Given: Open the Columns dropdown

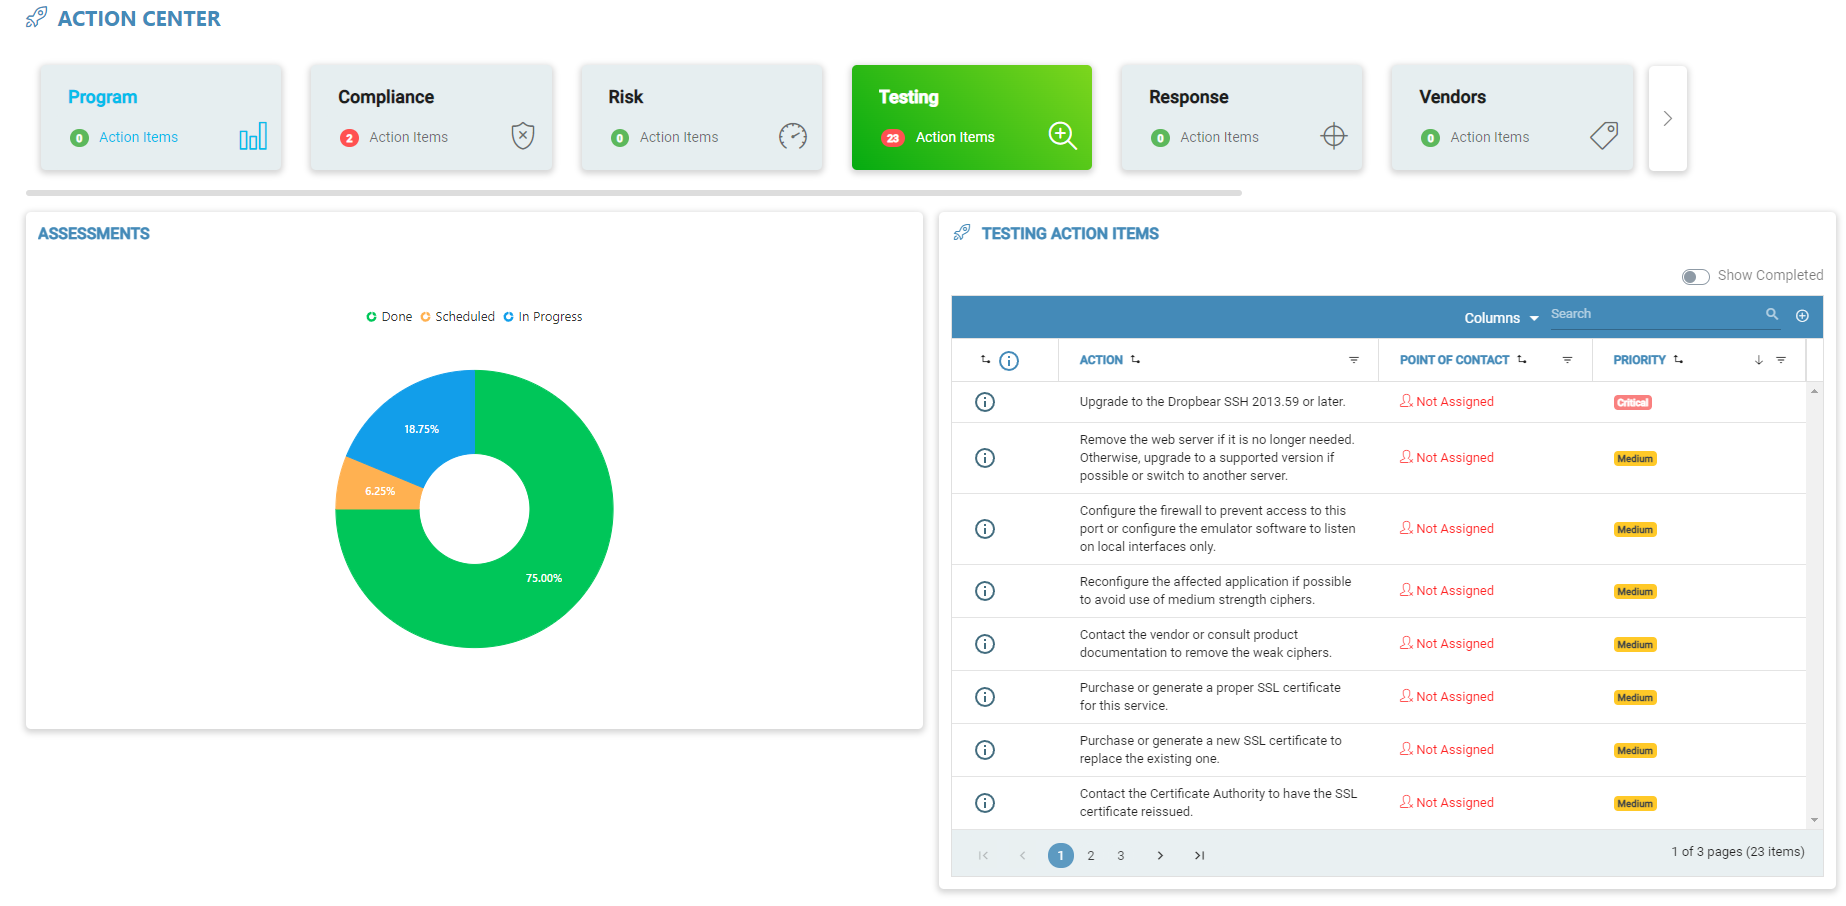Looking at the screenshot, I should pos(1500,318).
